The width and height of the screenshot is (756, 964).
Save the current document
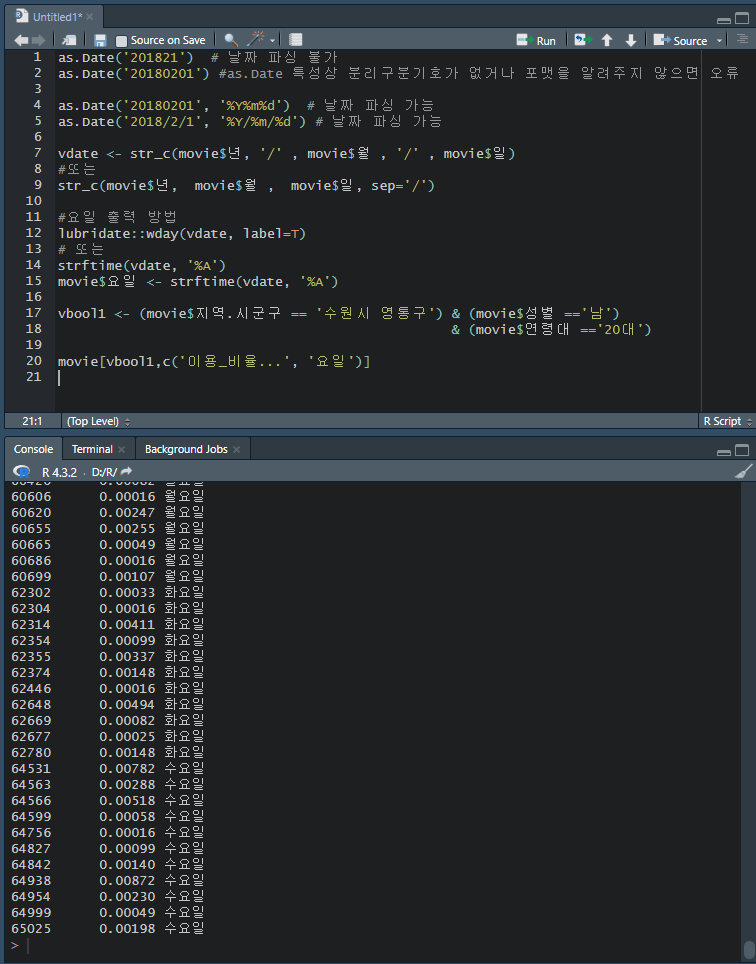tap(100, 41)
